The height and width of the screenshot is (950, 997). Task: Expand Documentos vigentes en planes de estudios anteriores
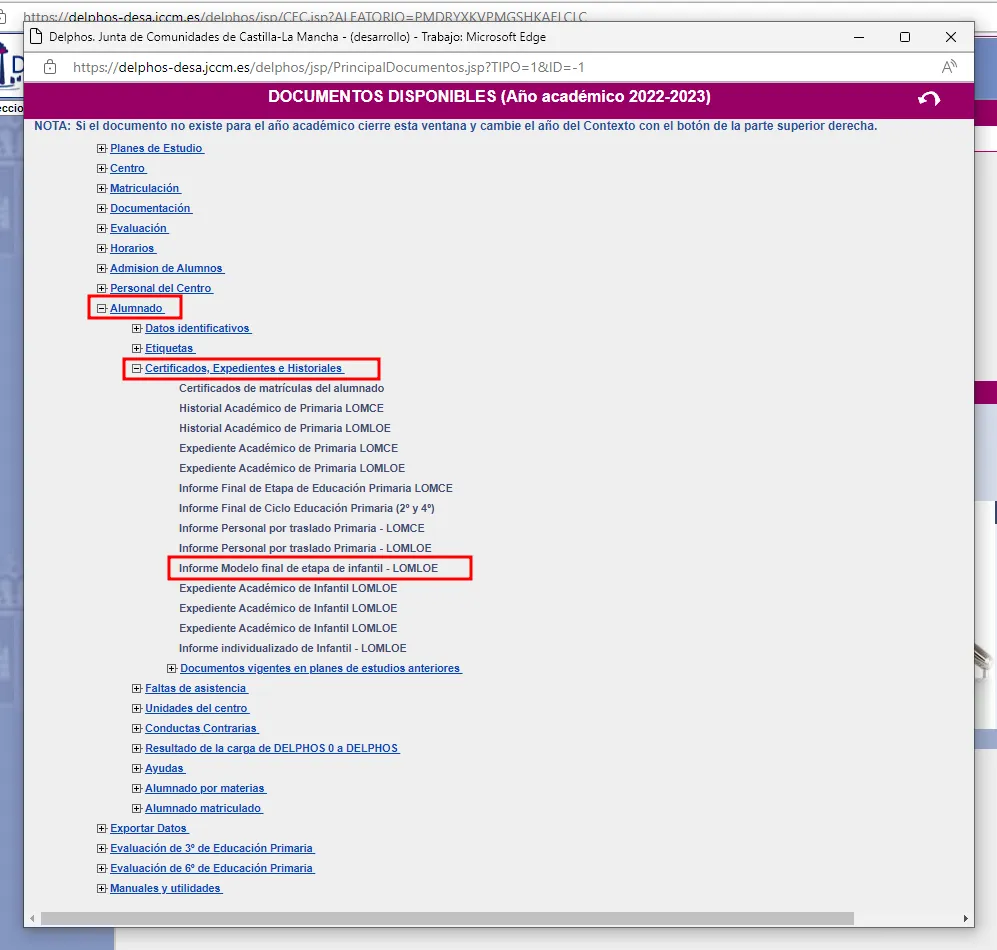pos(171,668)
